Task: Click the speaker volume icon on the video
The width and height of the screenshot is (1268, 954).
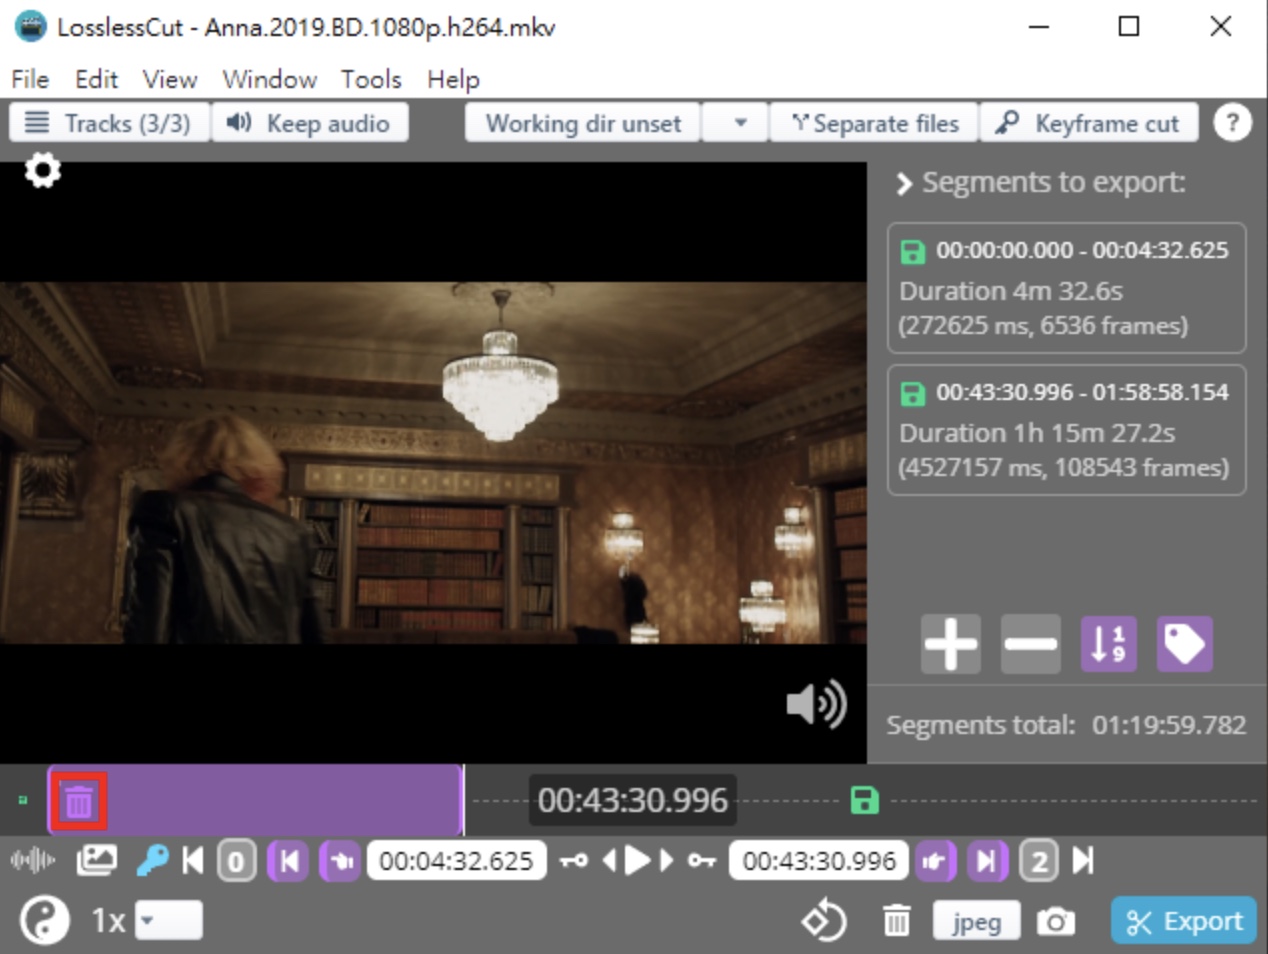Action: click(x=816, y=705)
